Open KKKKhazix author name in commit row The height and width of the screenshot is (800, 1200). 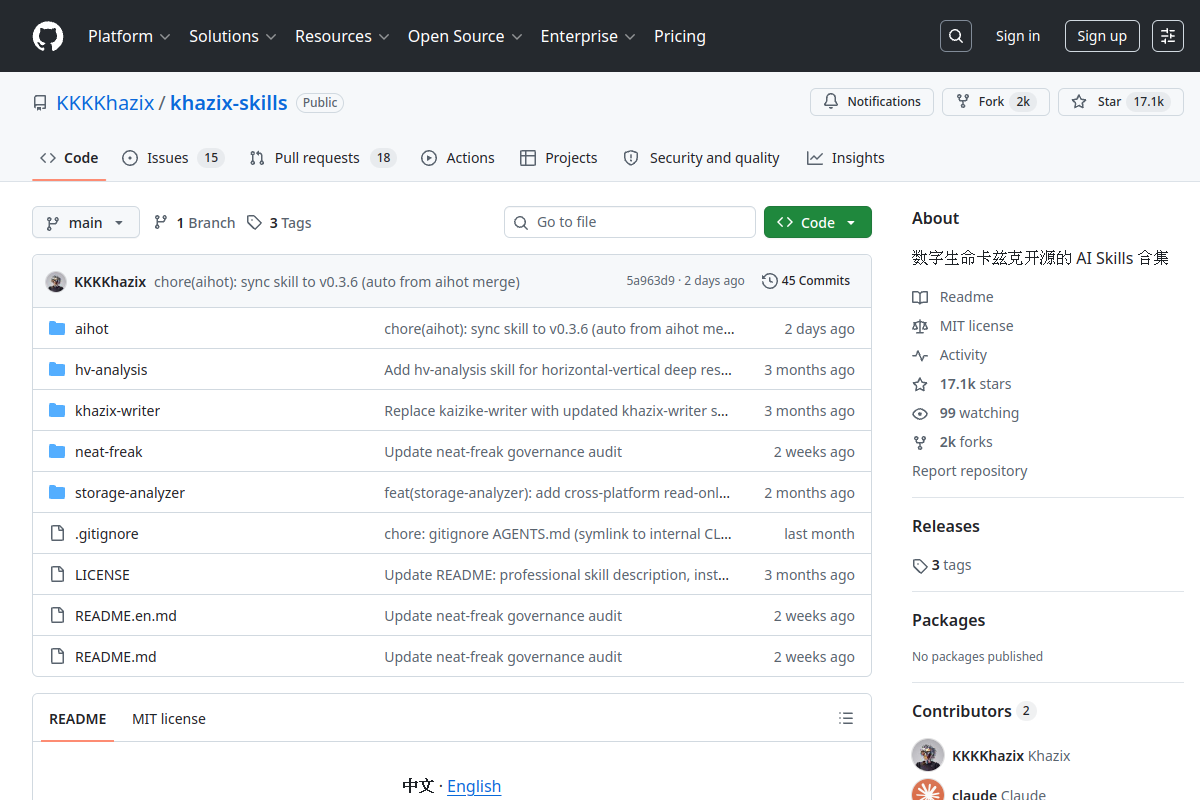coord(110,282)
